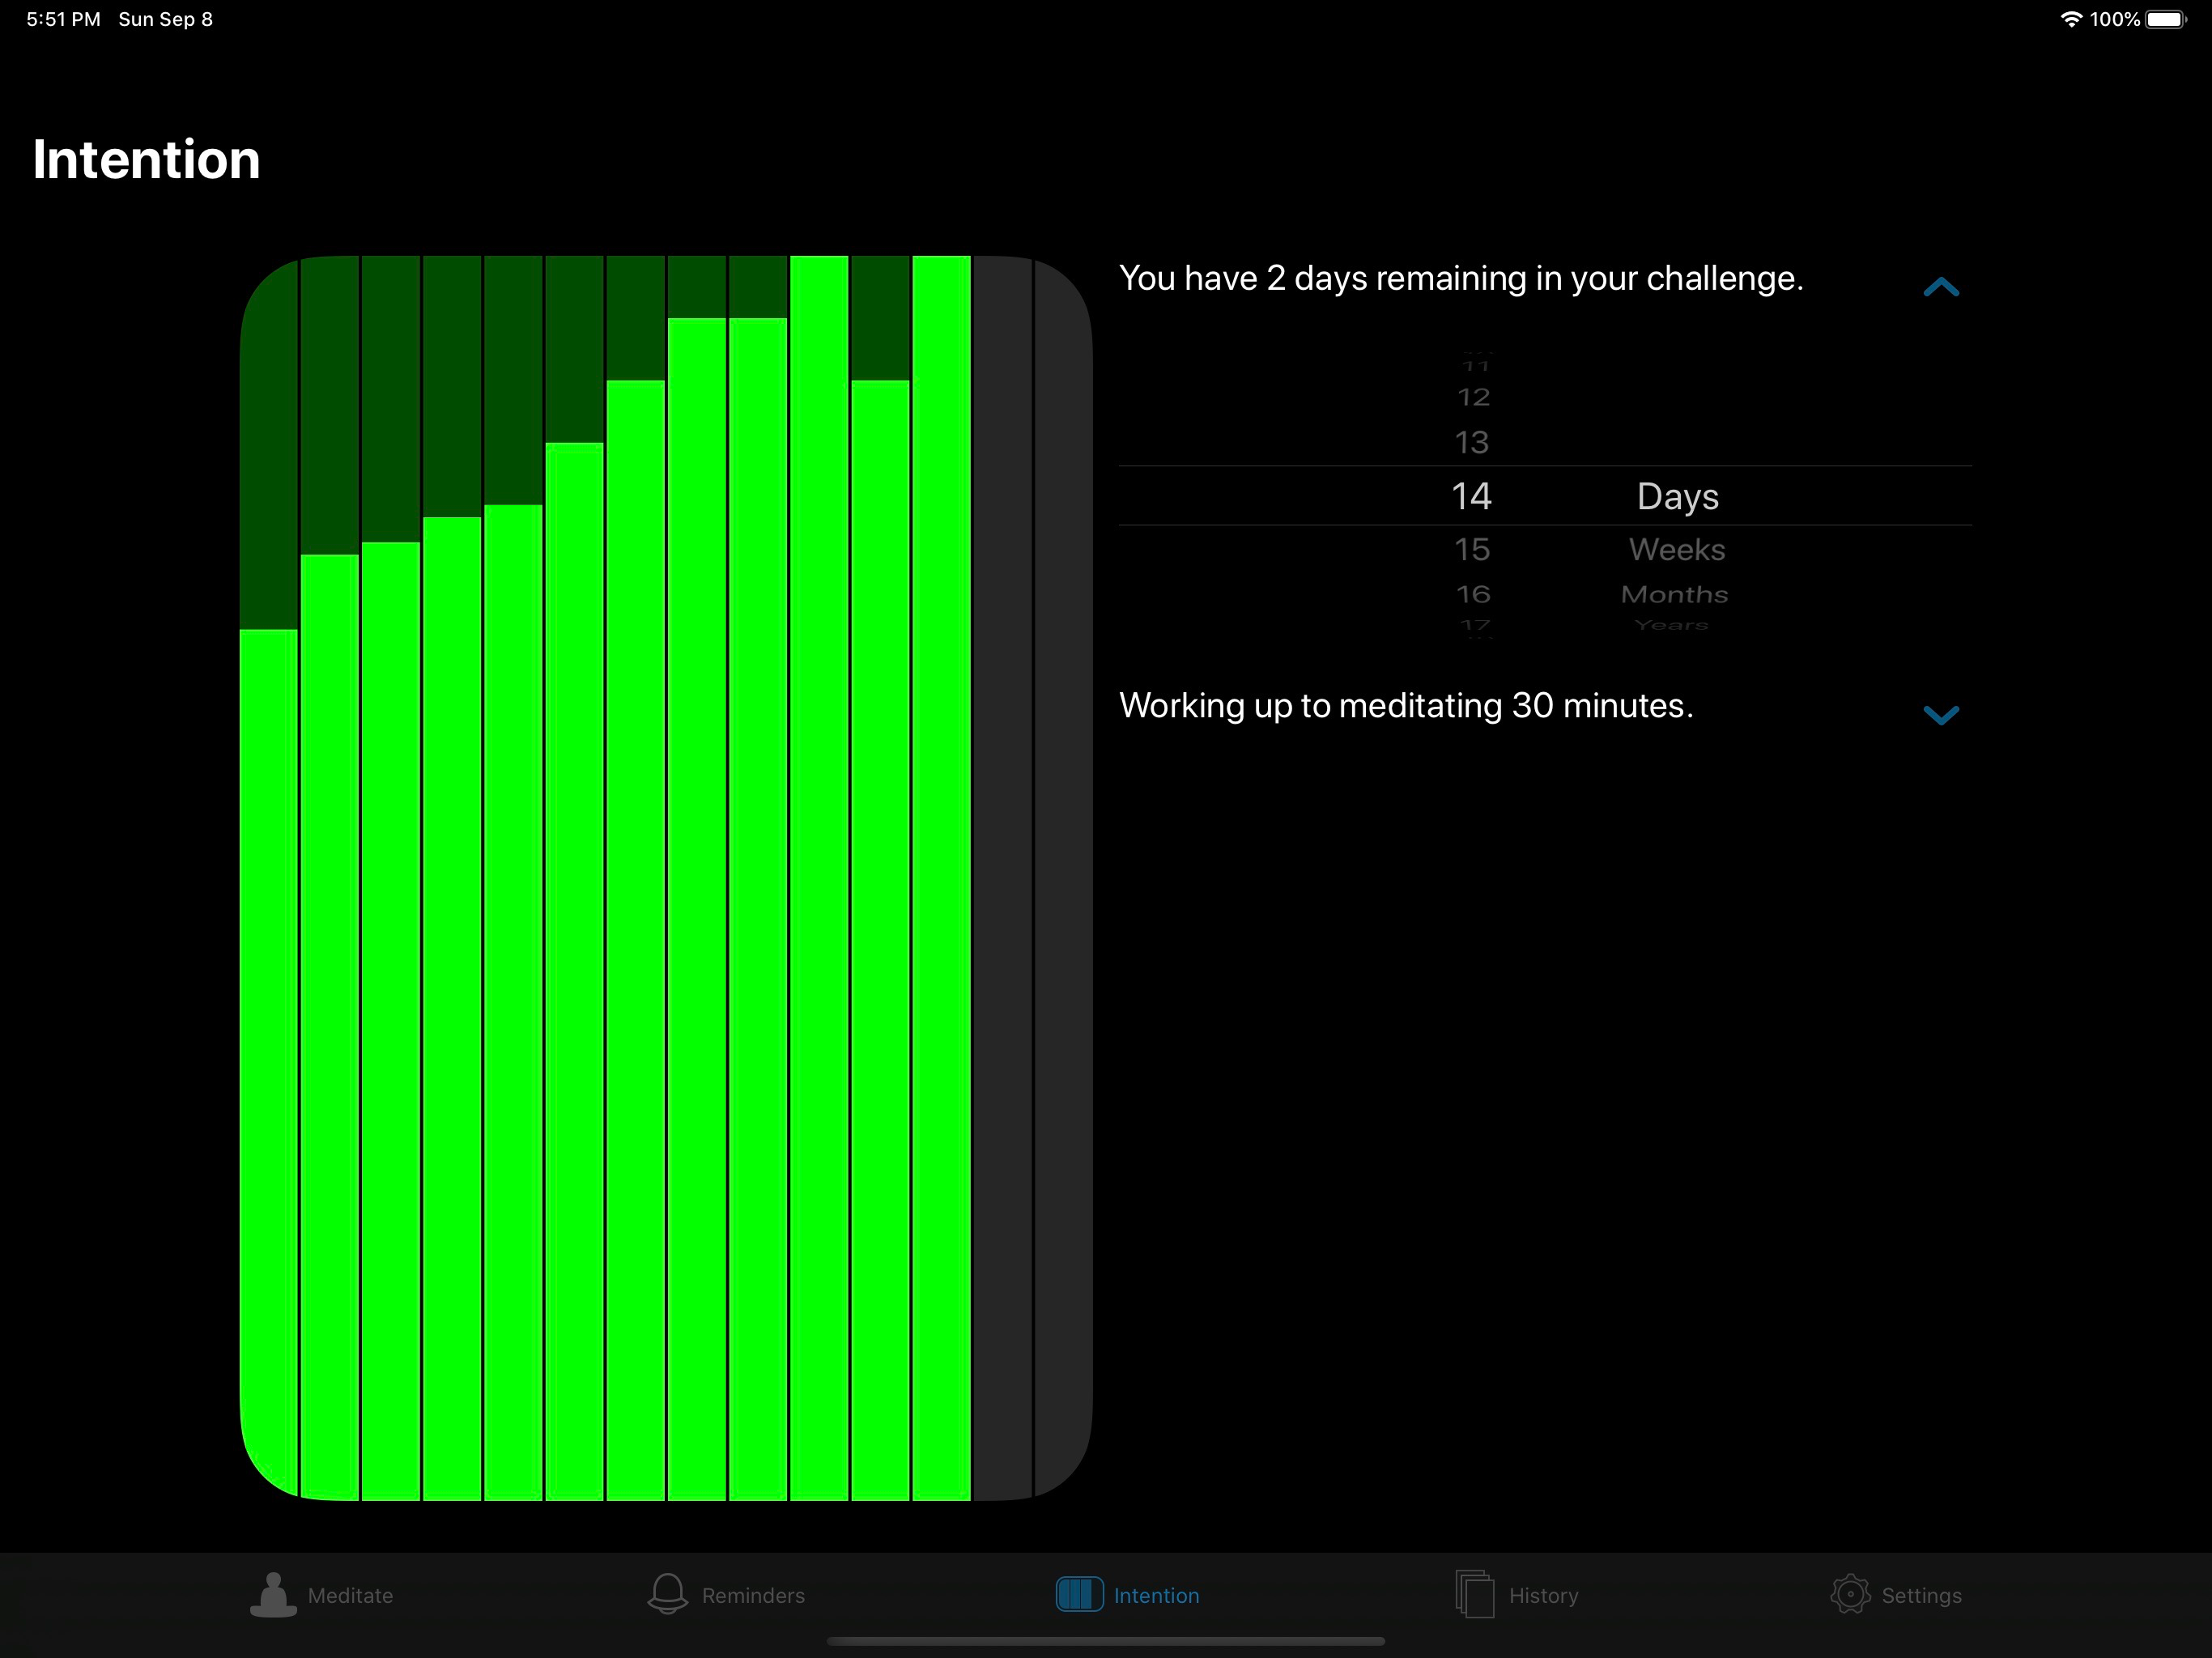This screenshot has height=1658, width=2212.
Task: Switch to the Reminders tab label
Action: 753,1595
